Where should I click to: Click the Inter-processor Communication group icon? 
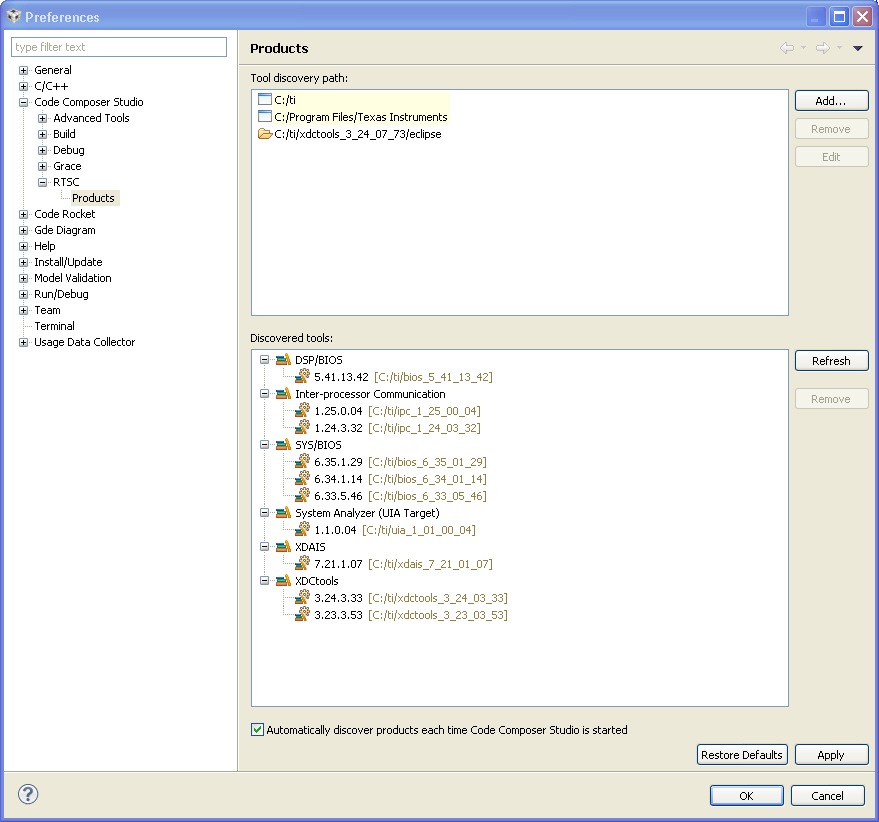pyautogui.click(x=283, y=394)
